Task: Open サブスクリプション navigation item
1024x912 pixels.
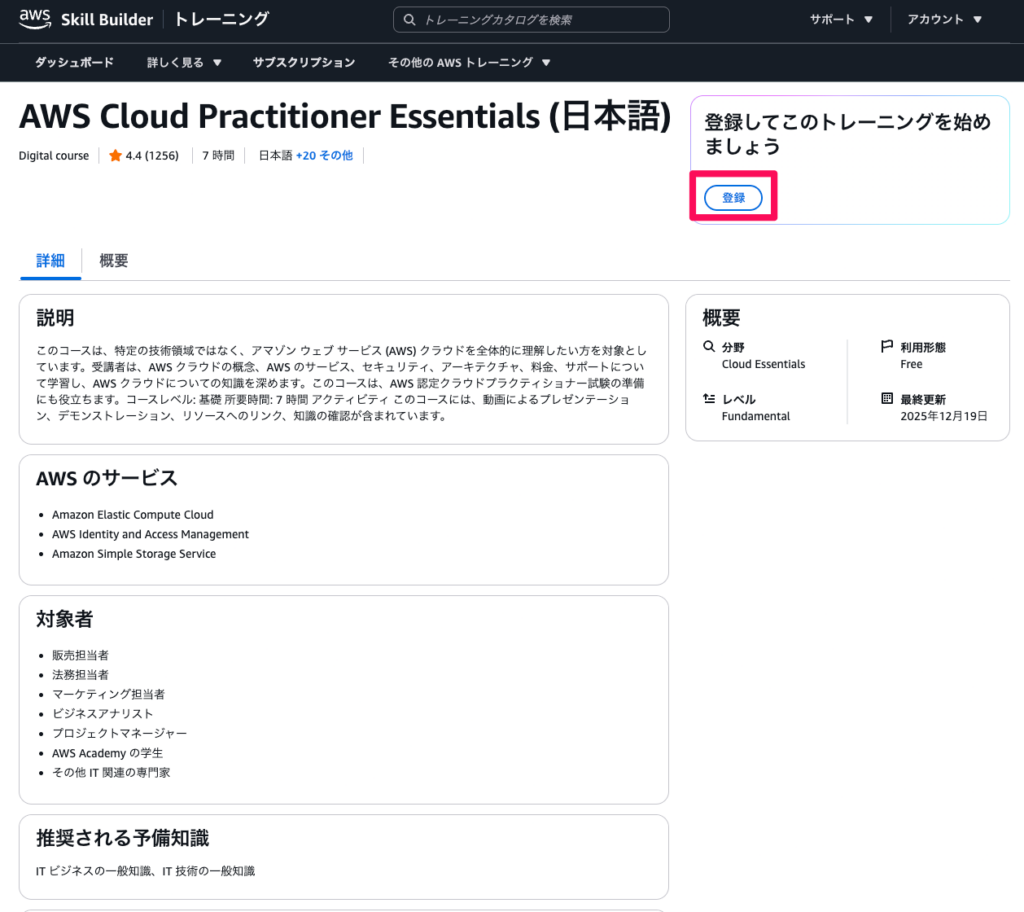Action: pos(304,62)
